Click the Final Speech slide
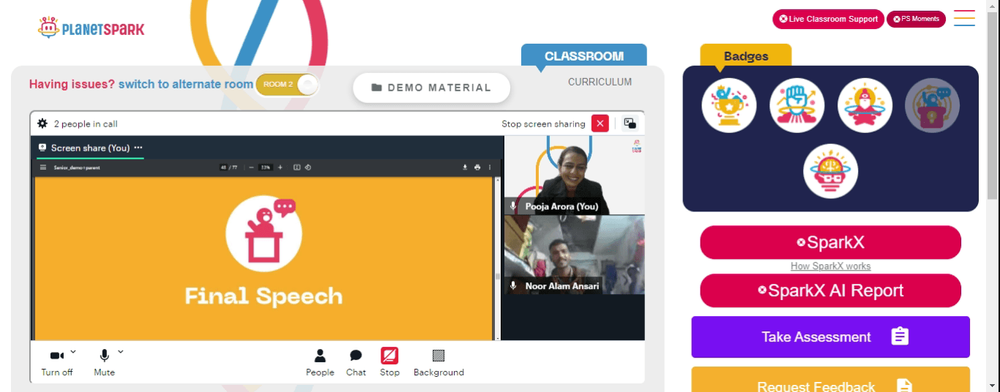Screen dimensions: 1000x392 coord(263,258)
